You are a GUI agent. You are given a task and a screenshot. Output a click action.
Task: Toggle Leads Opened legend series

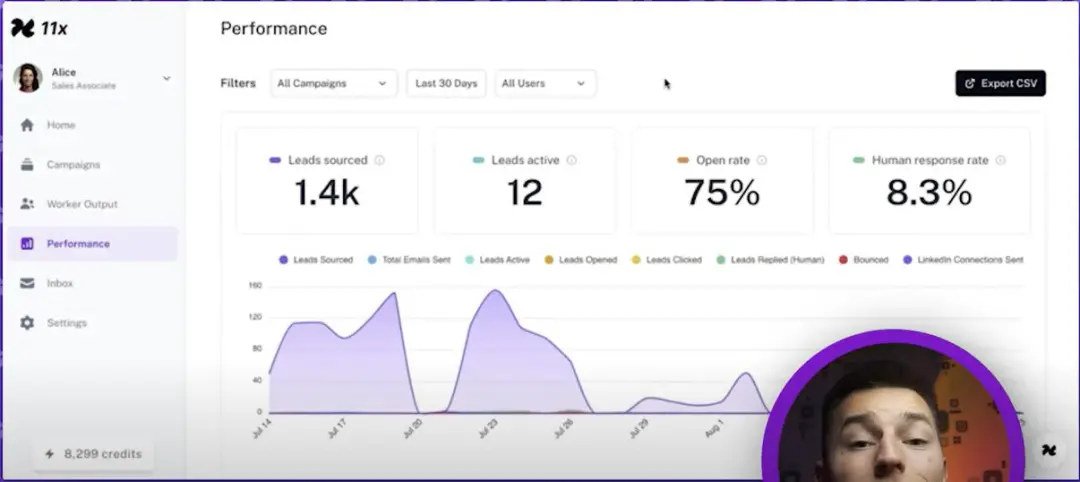click(580, 260)
